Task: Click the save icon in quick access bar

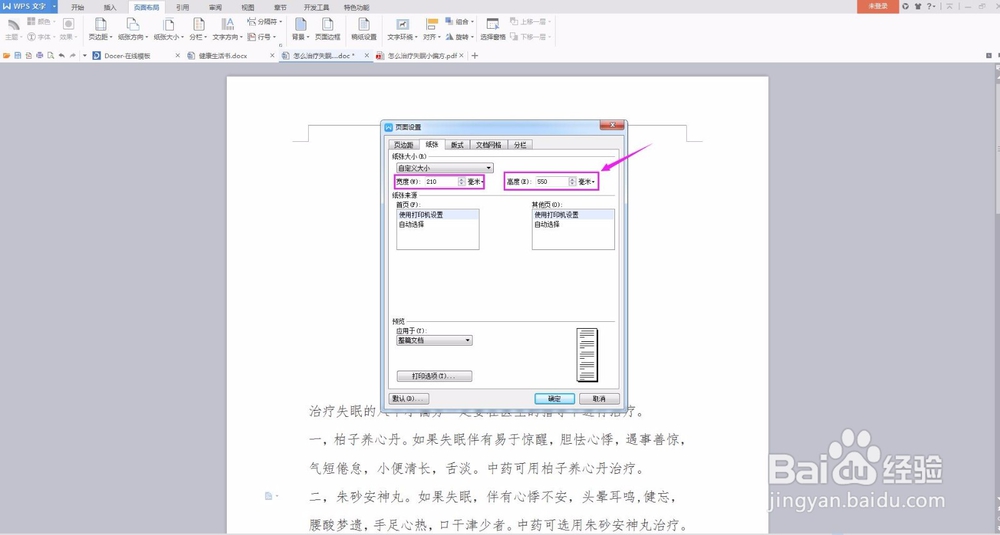Action: (18, 56)
